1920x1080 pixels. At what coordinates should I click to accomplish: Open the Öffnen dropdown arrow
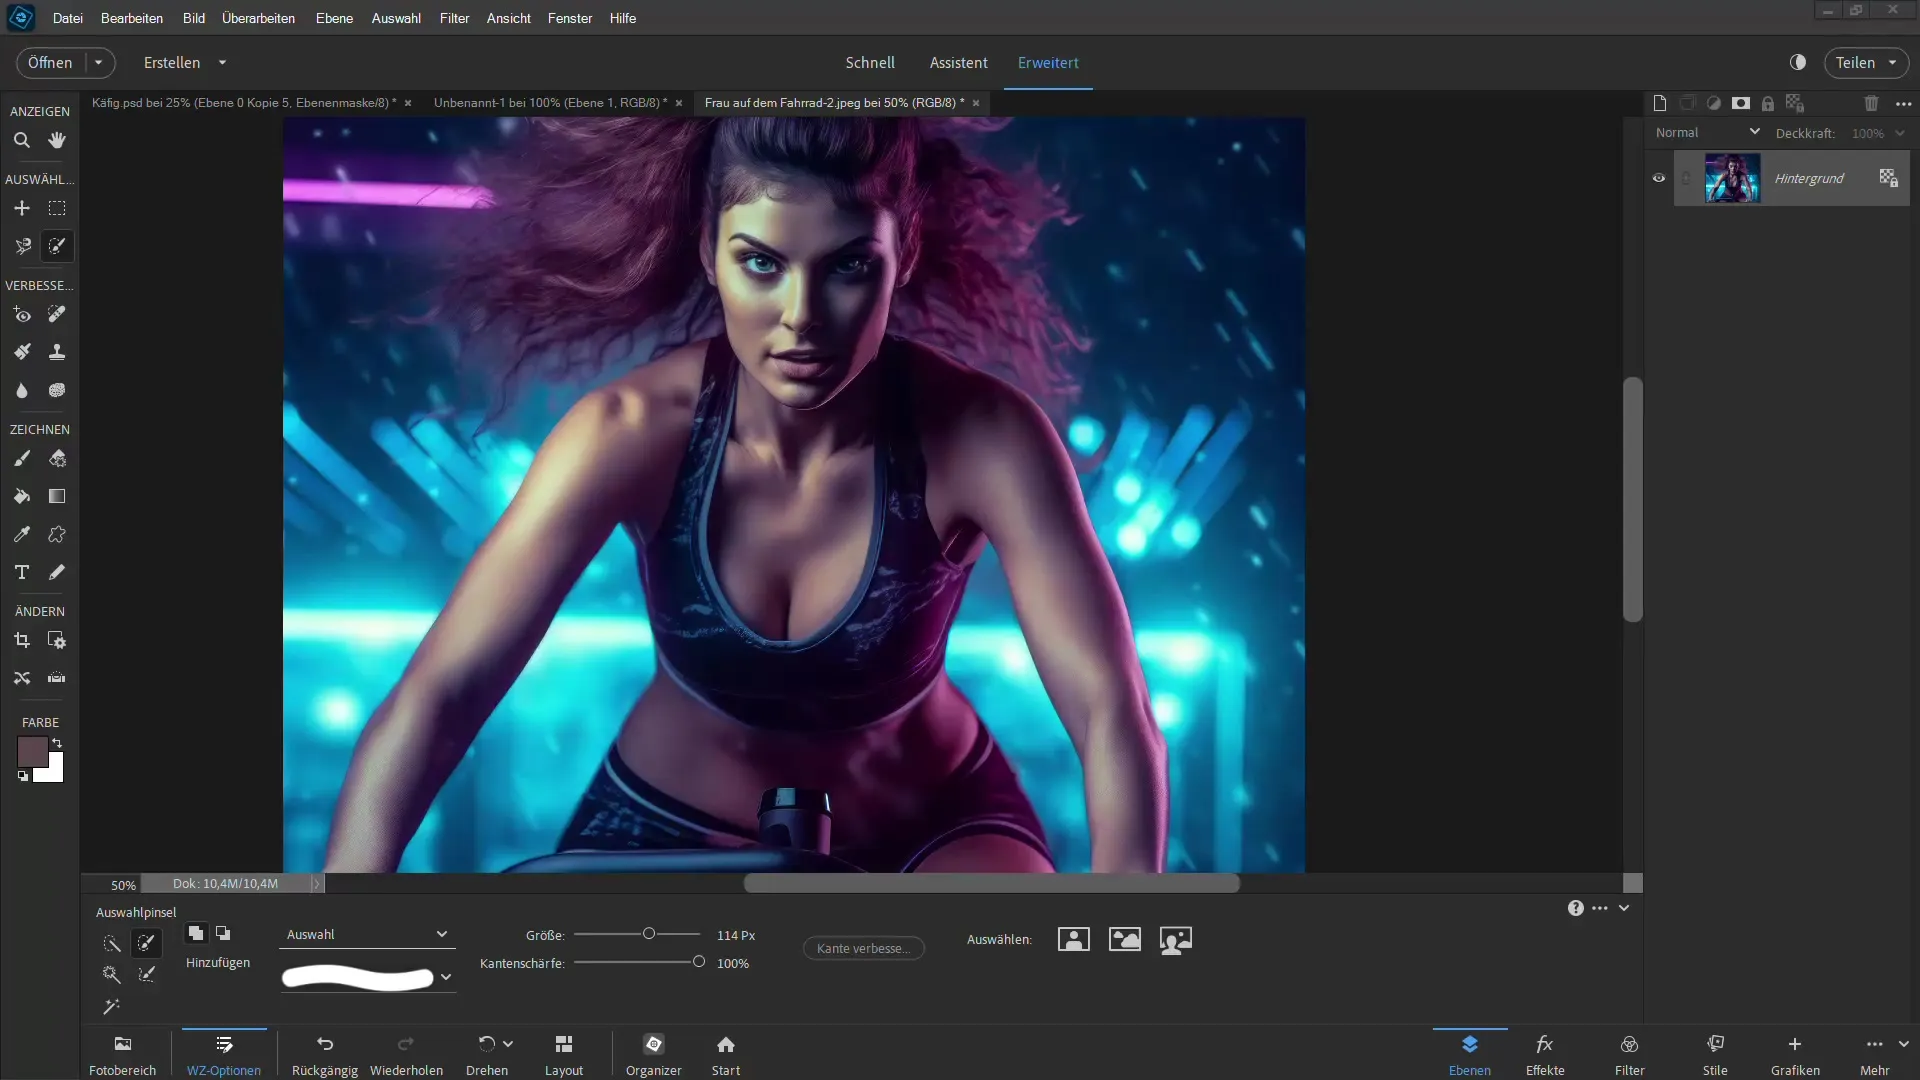99,62
